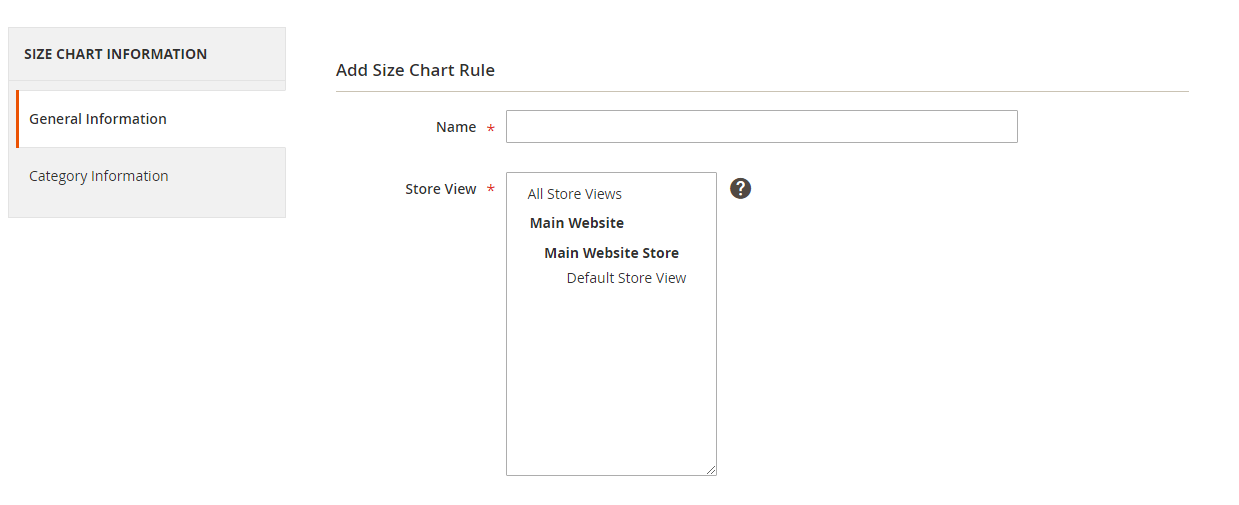Click the Store View help question mark icon
1239x505 pixels.
point(740,188)
